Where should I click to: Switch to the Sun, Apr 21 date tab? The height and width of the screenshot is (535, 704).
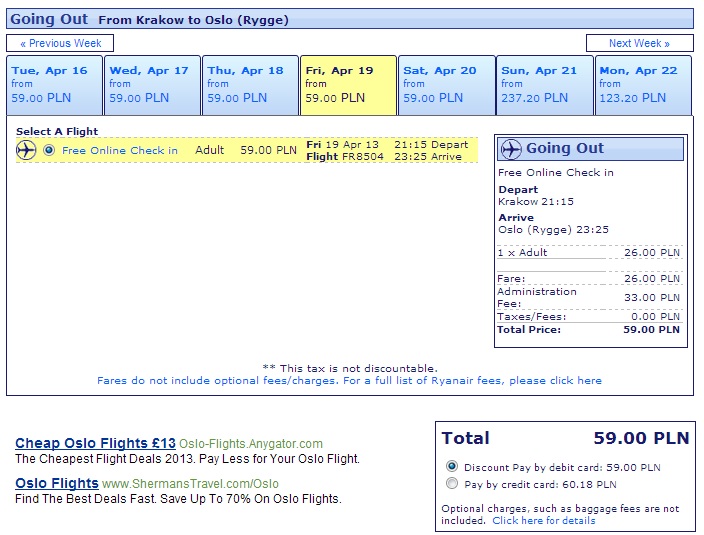(545, 85)
